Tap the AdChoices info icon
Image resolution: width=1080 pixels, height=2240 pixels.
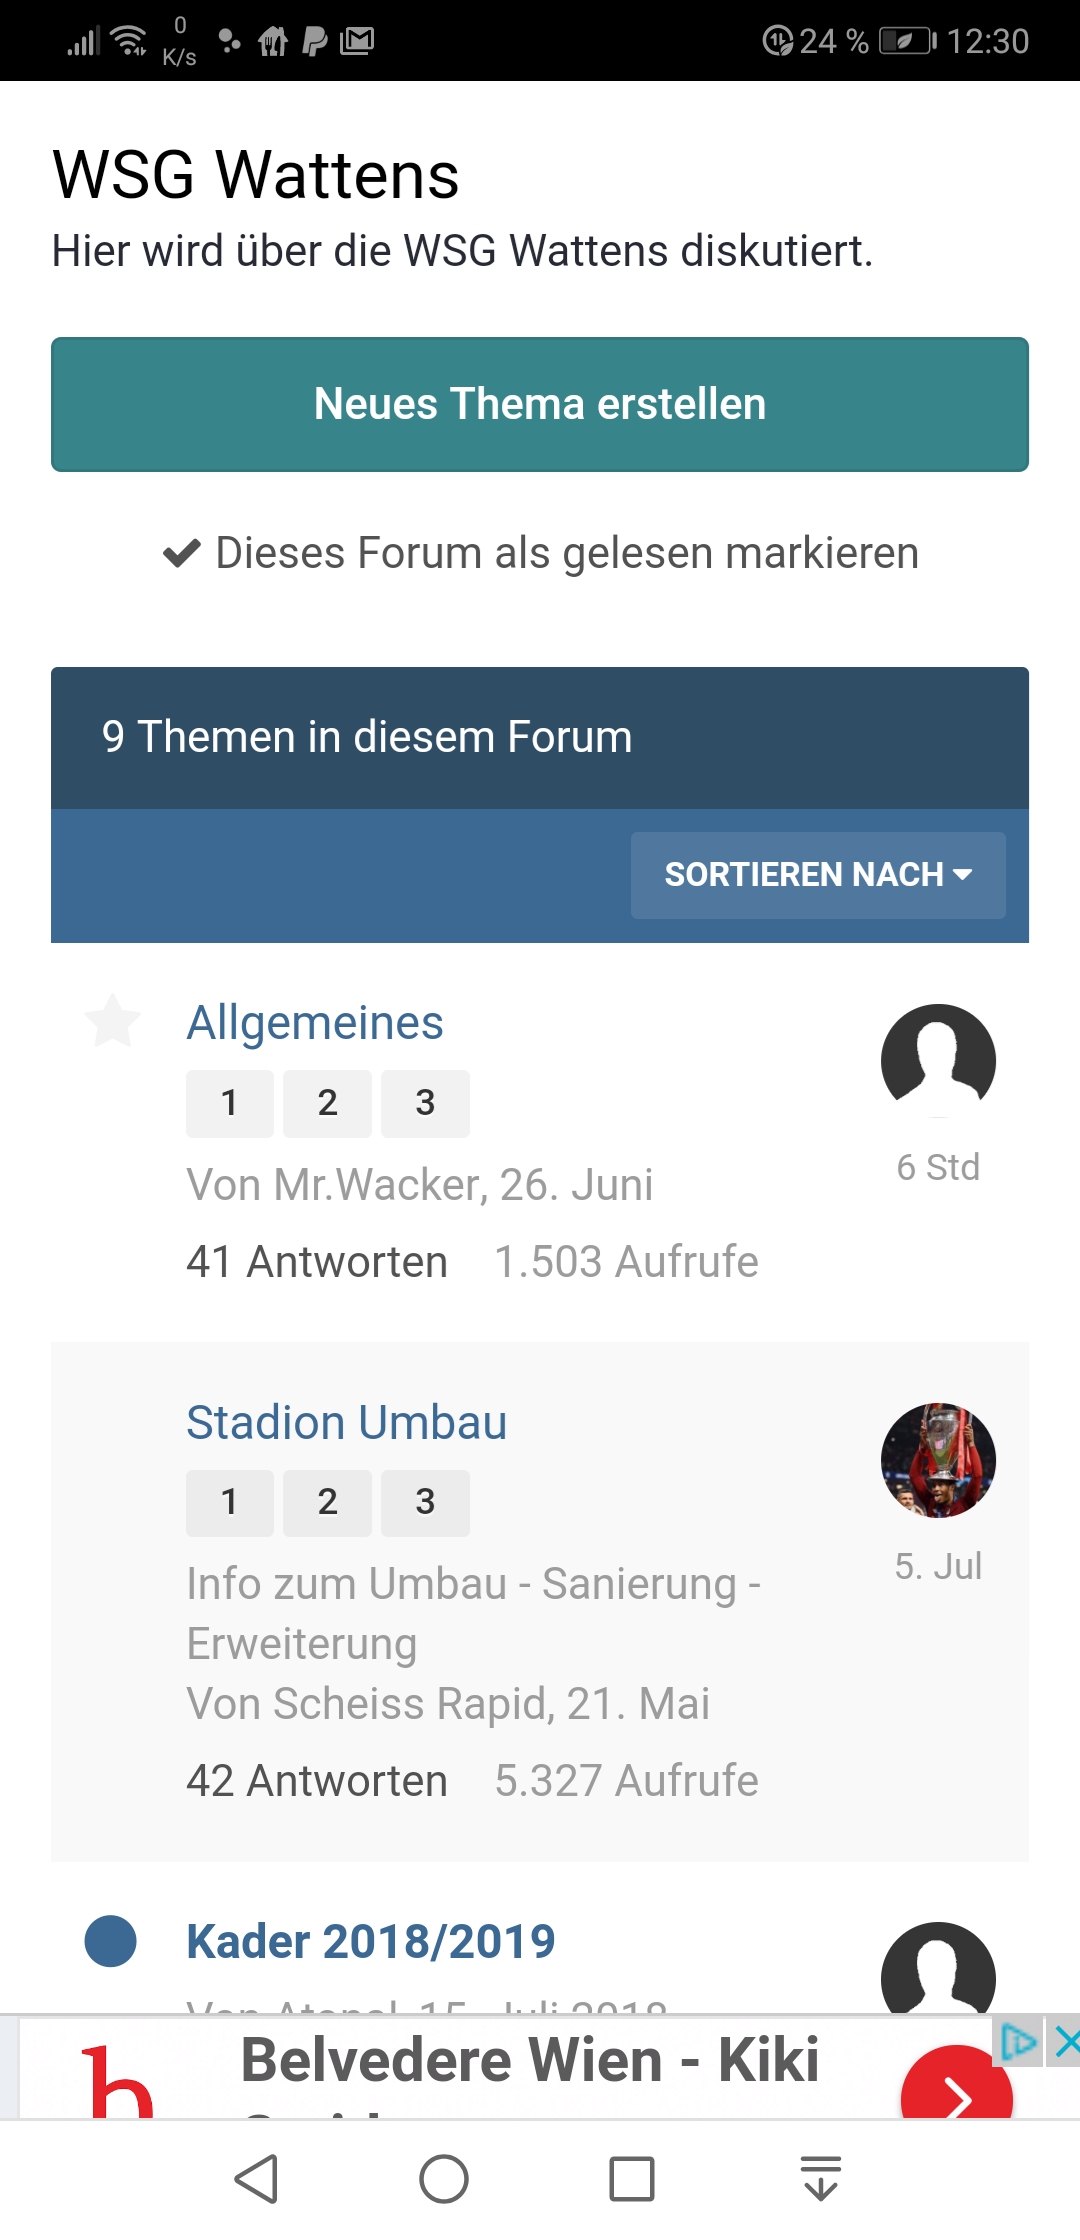tap(1019, 2042)
